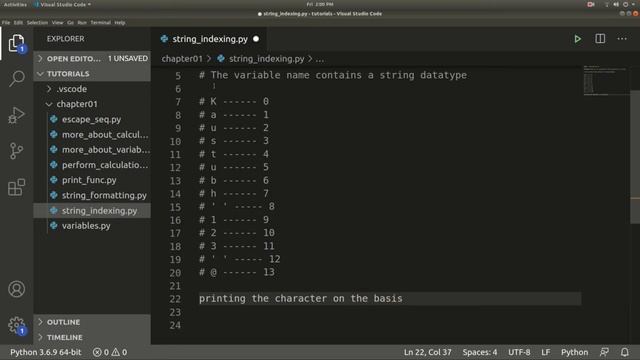Open notifications bell in status bar

coord(624,352)
